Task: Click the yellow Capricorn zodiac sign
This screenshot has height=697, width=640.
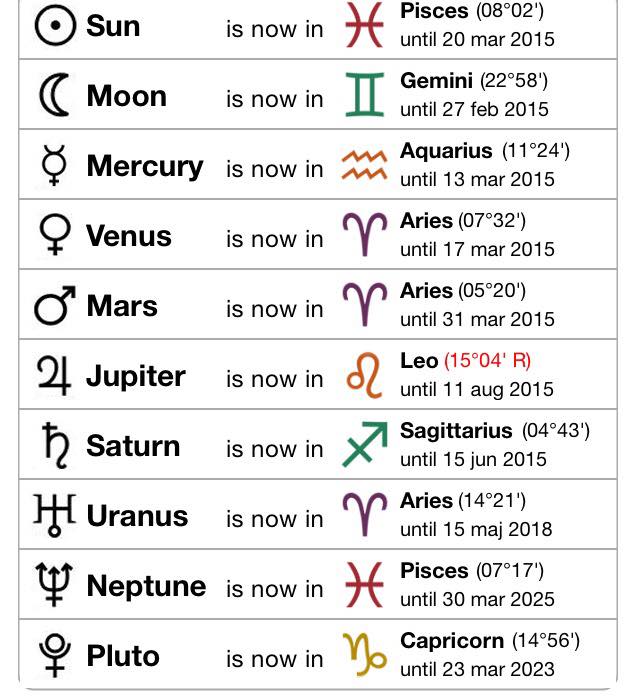Action: (364, 655)
